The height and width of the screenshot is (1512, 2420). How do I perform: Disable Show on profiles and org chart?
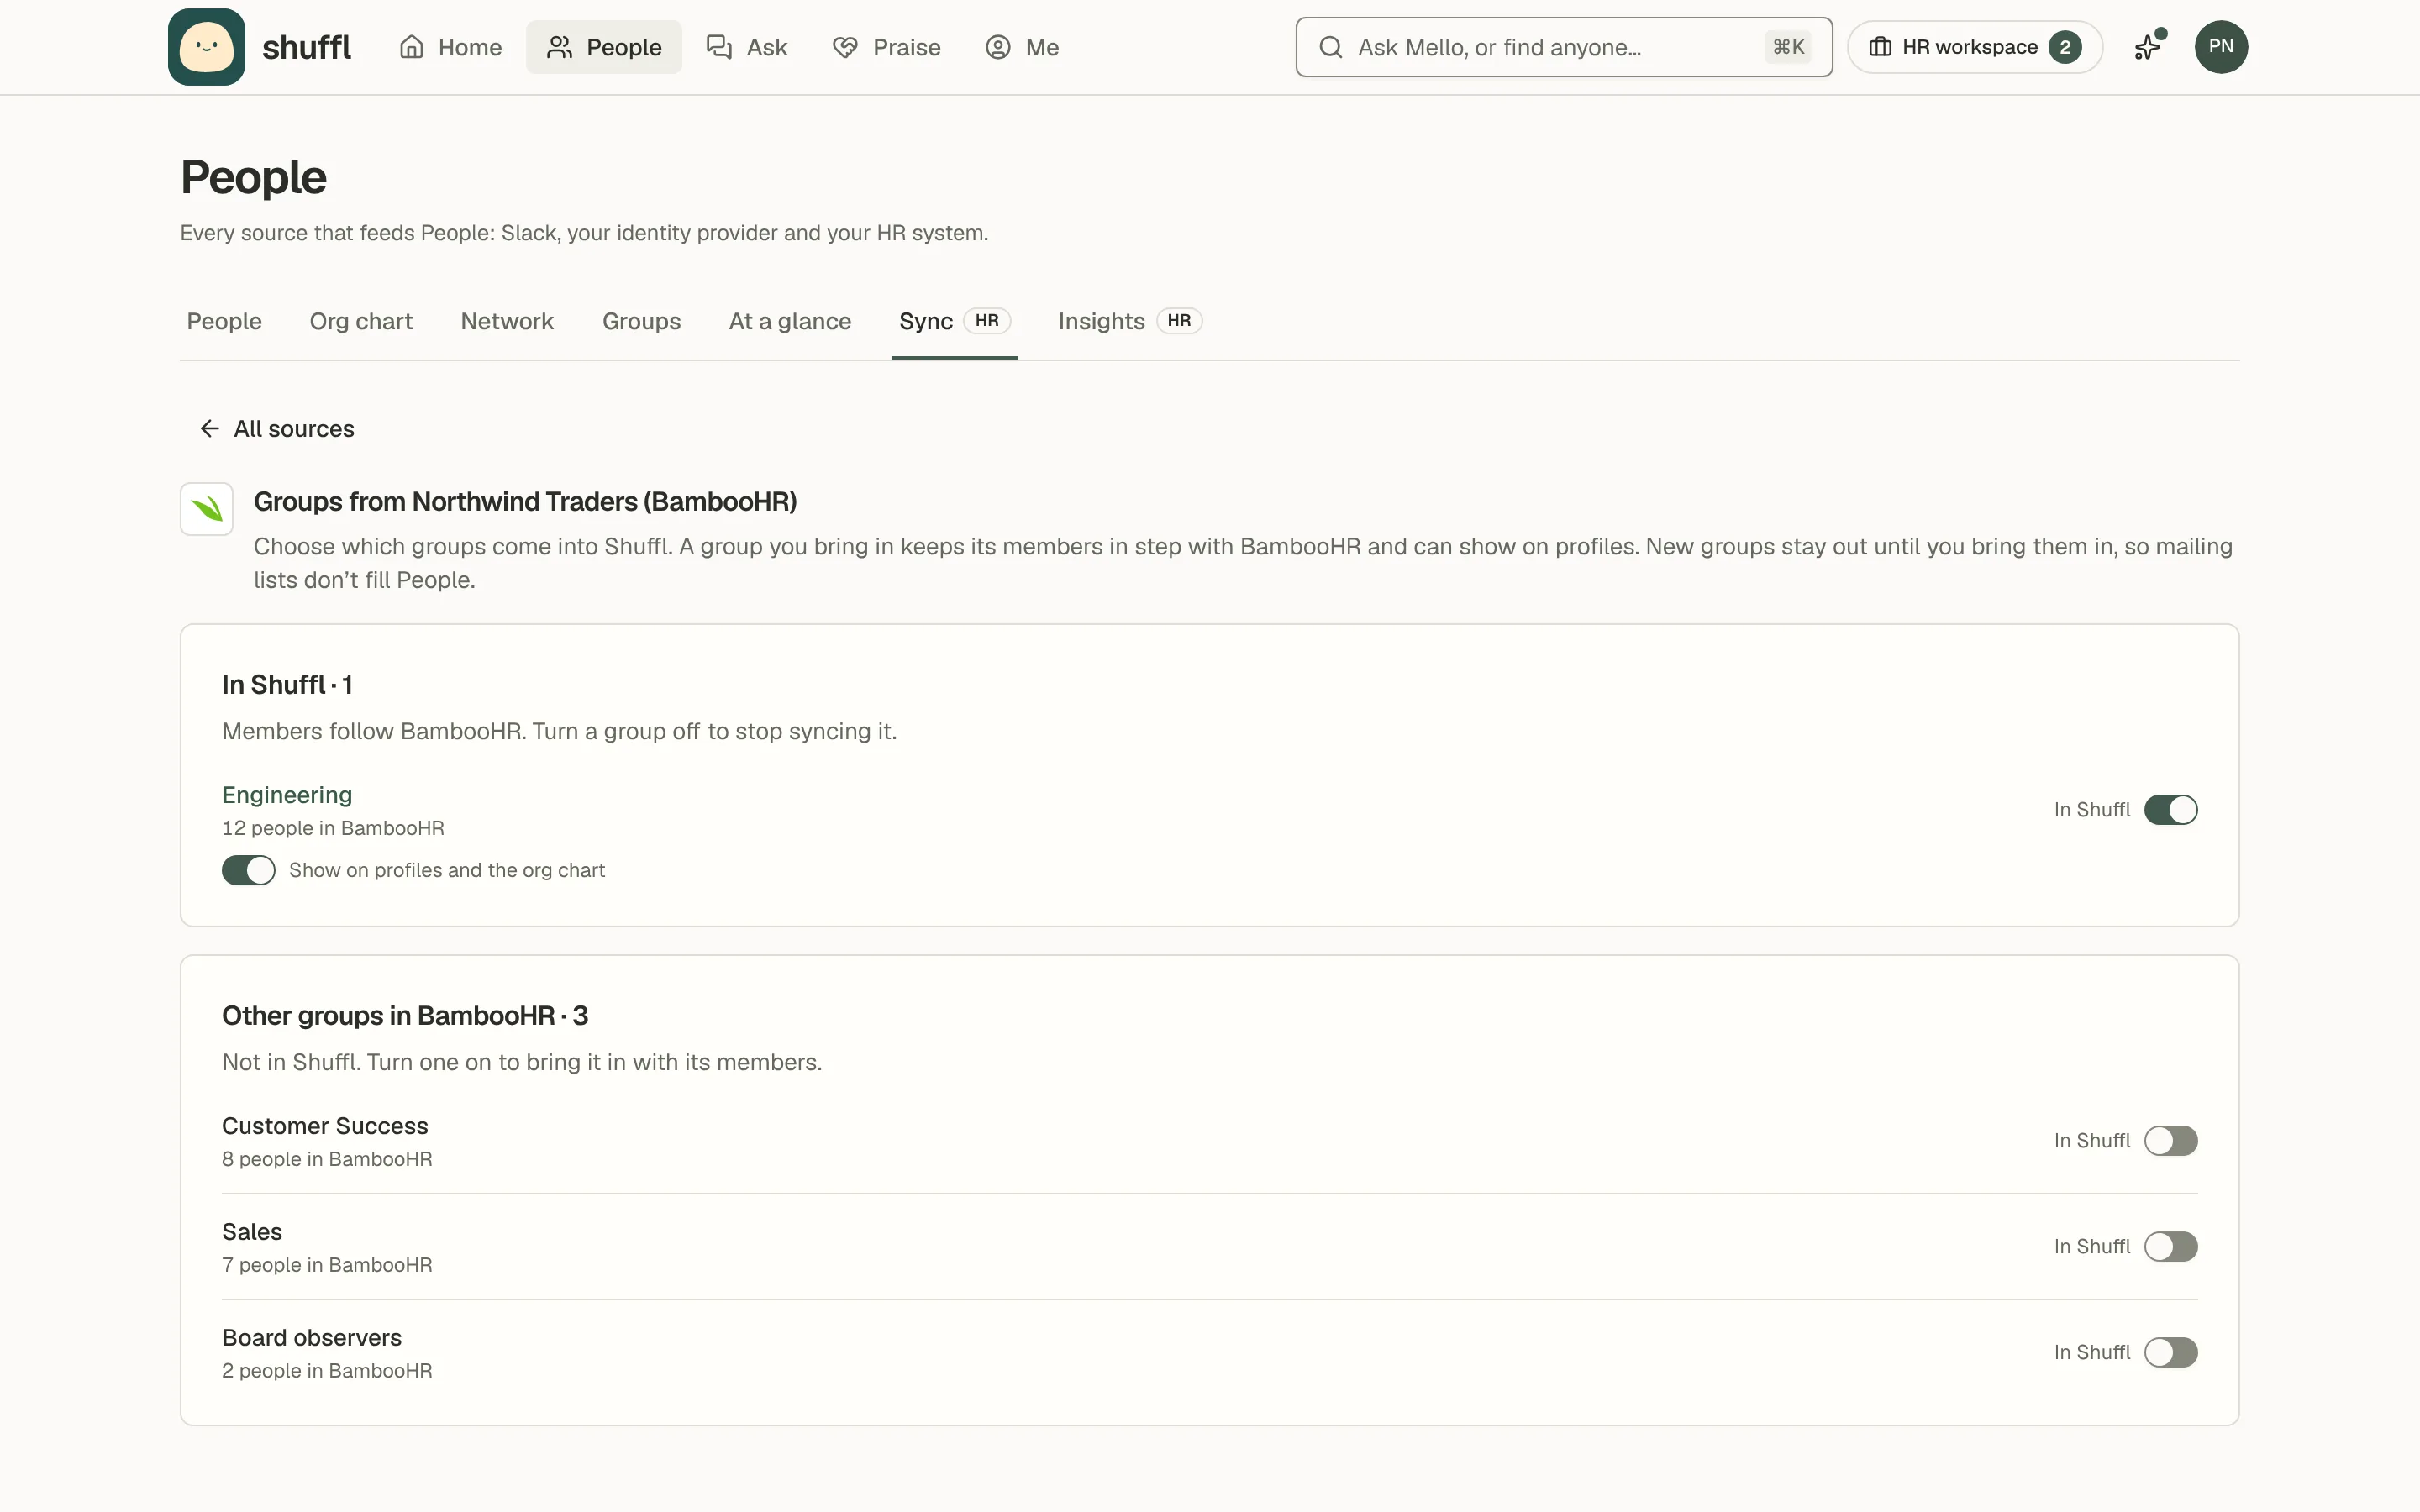(248, 870)
